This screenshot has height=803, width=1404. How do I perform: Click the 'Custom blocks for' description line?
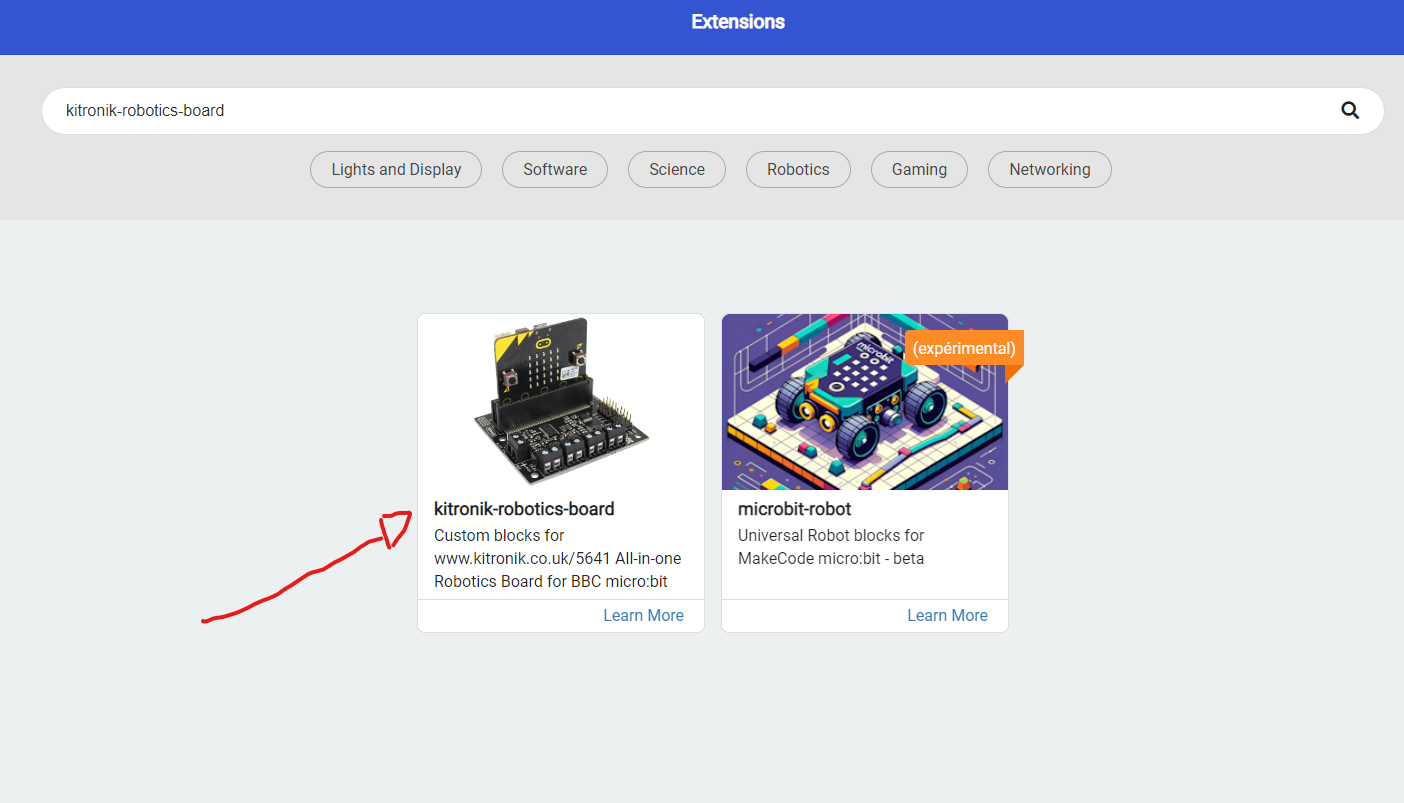[x=499, y=536]
